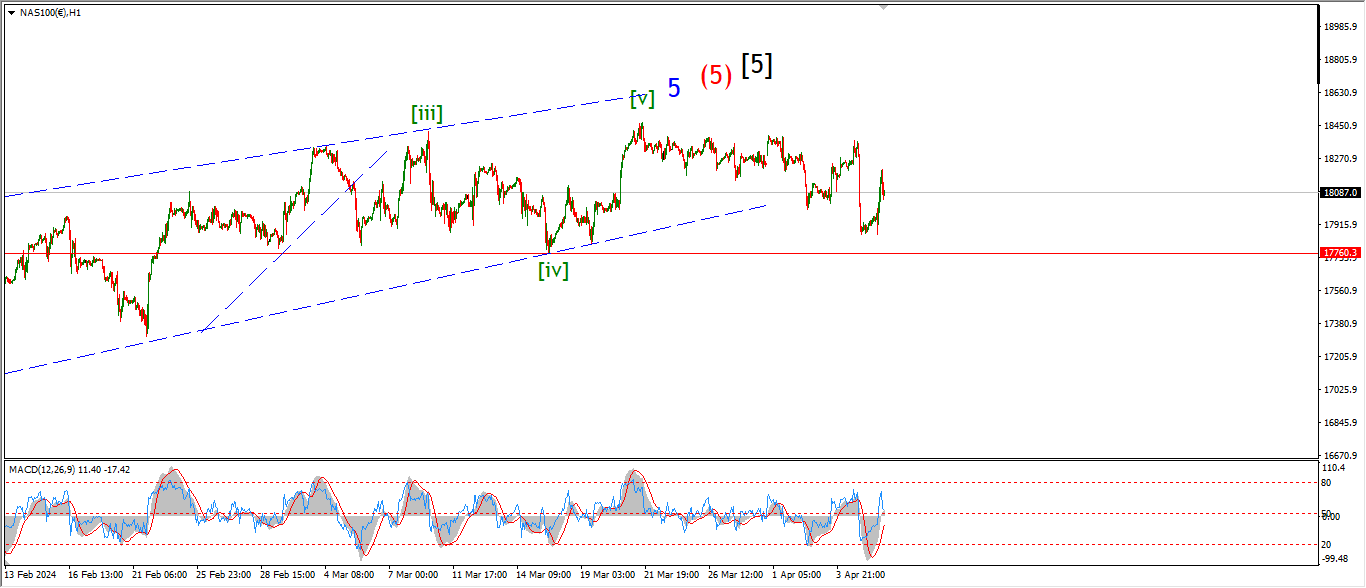Click the NAS100(€),H1 chart title
The image size is (1366, 588).
tap(52, 13)
